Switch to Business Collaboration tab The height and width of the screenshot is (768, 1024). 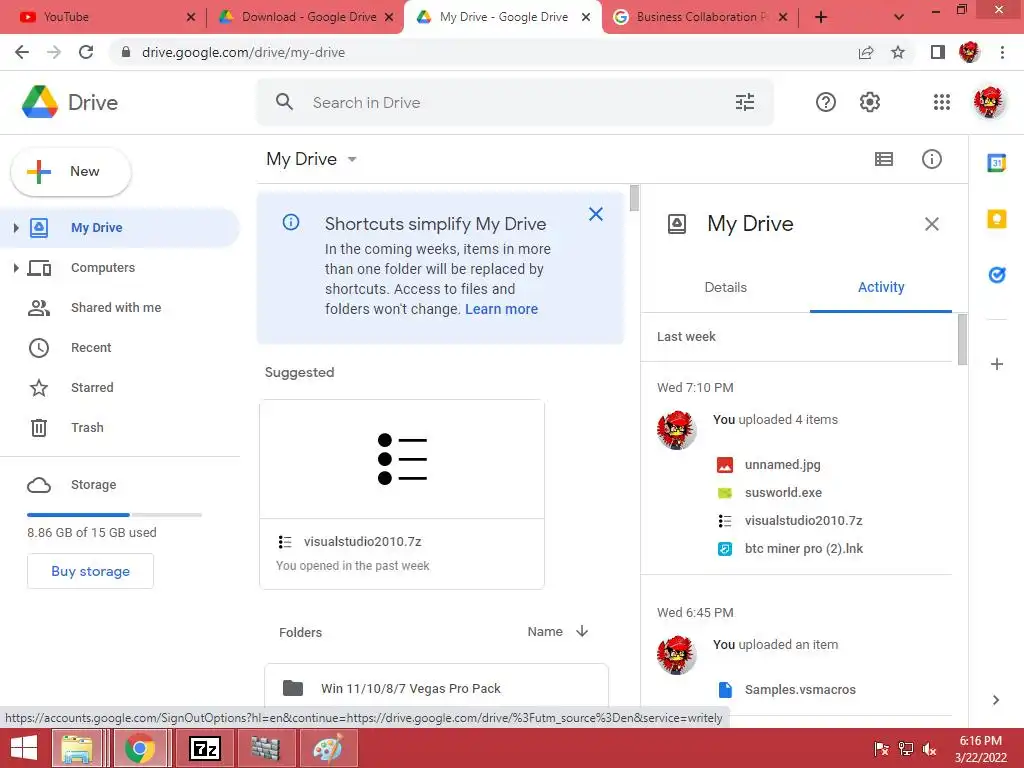(700, 17)
